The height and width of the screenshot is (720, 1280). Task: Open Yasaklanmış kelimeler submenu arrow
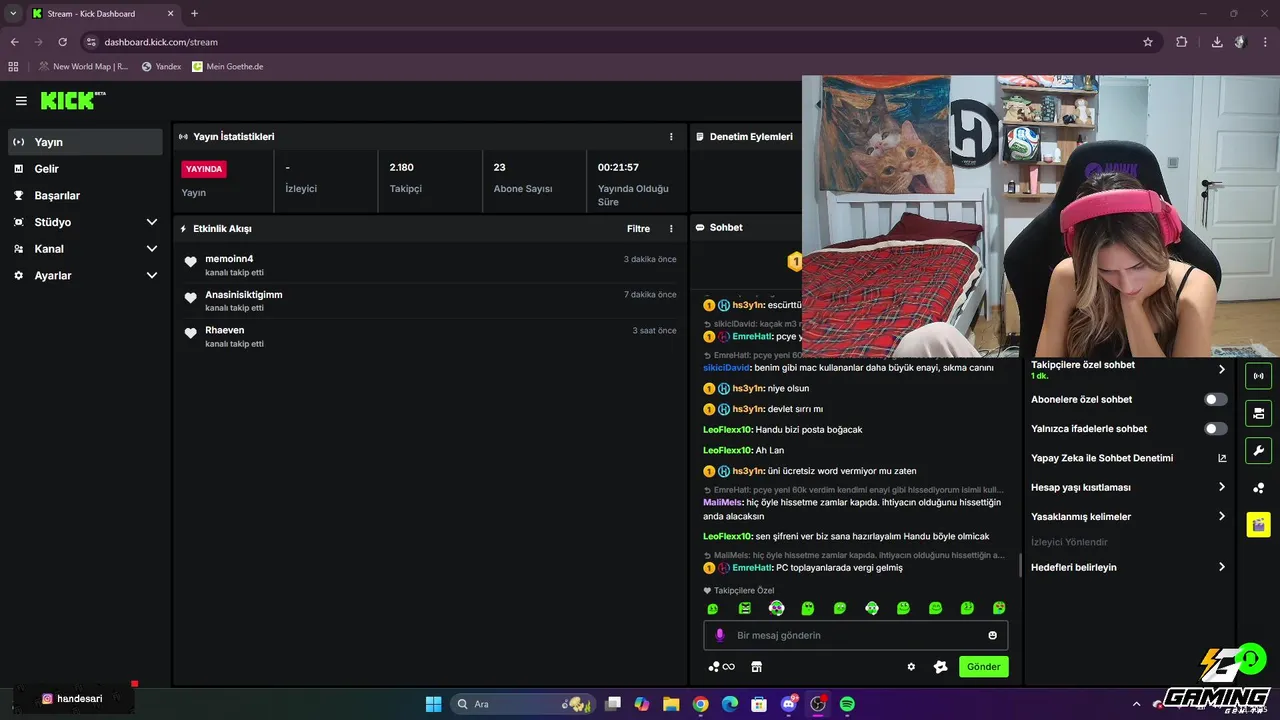[x=1222, y=517]
